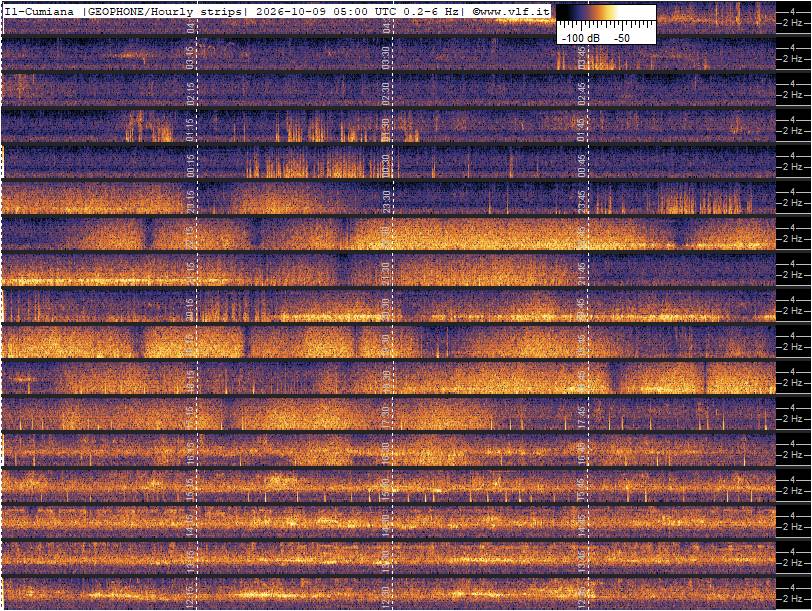Click the dB color gradient scale bar

(606, 13)
